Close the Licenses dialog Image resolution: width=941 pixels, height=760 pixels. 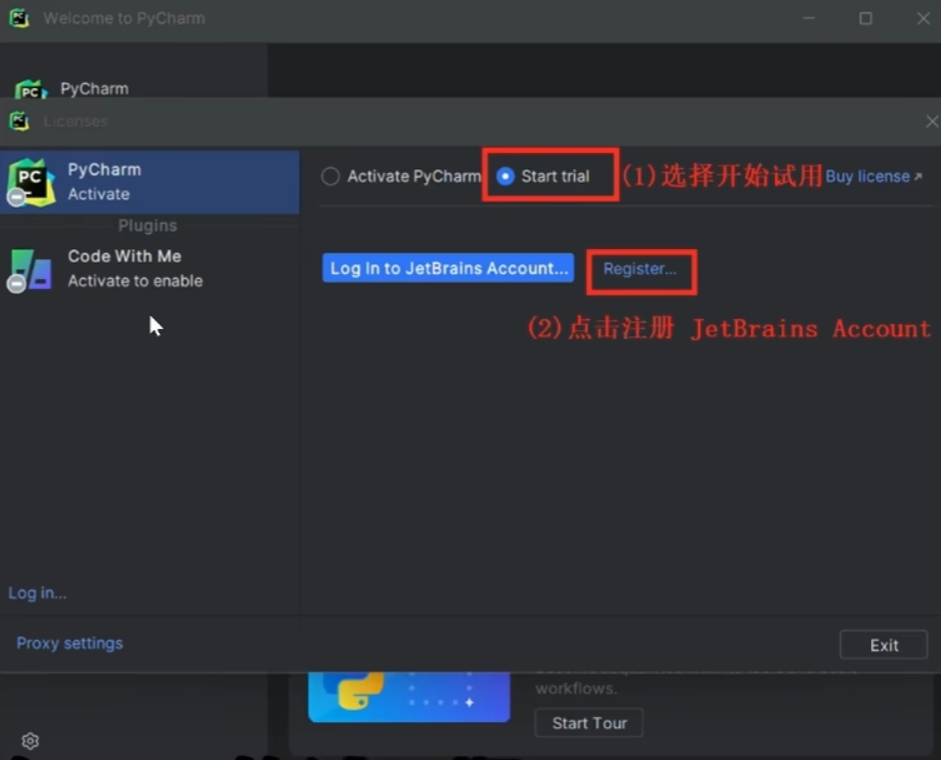click(x=930, y=121)
